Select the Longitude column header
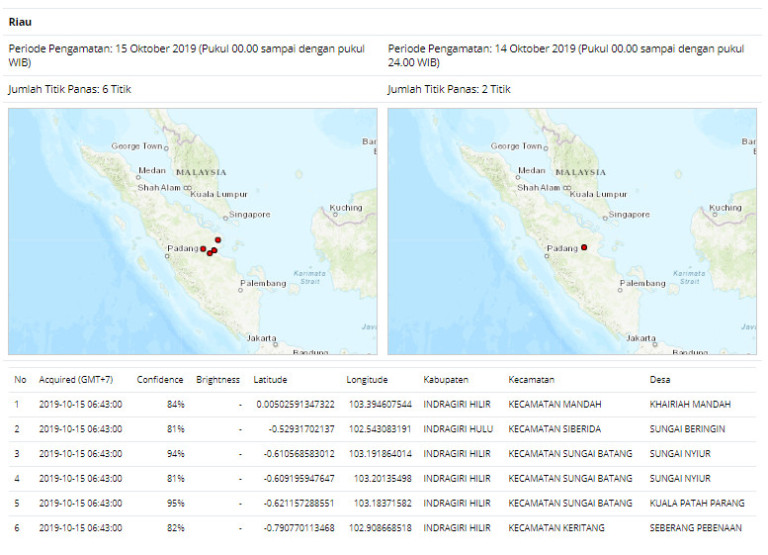 (367, 380)
